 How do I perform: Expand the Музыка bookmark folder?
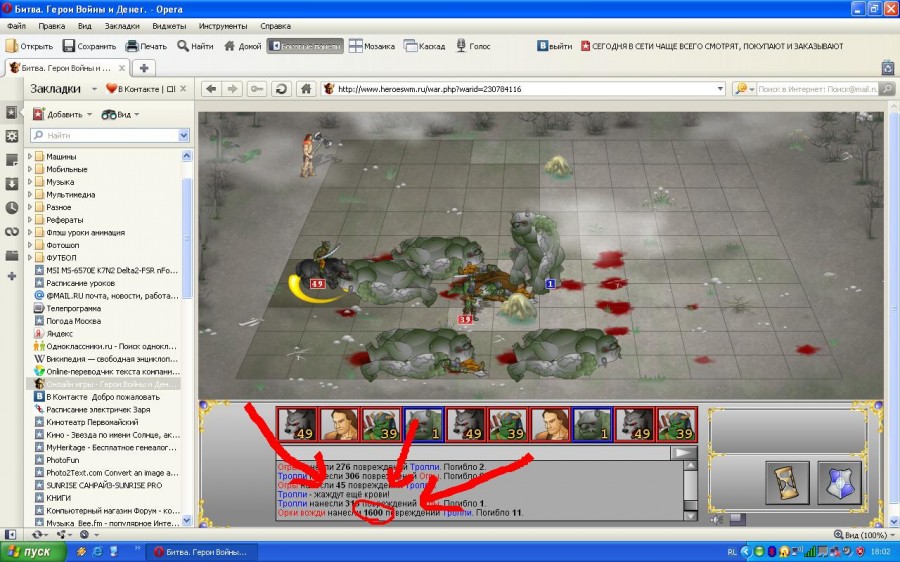click(x=30, y=181)
